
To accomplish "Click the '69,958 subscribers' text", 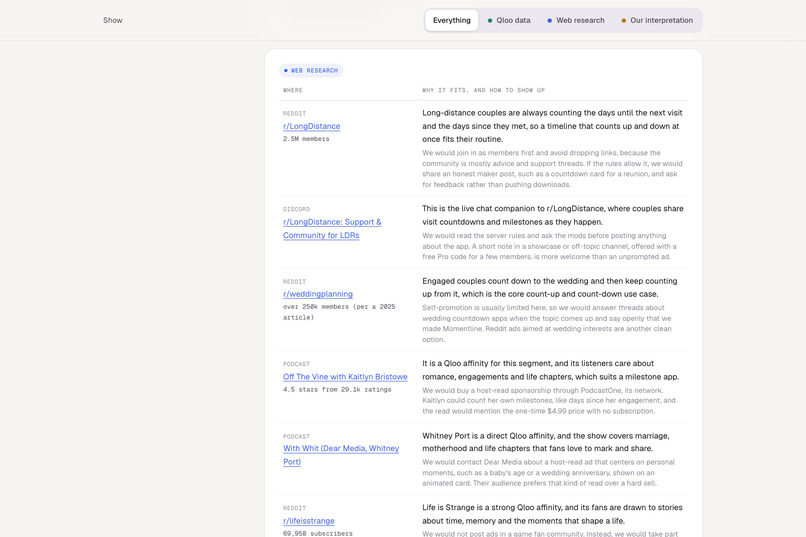I will (317, 533).
